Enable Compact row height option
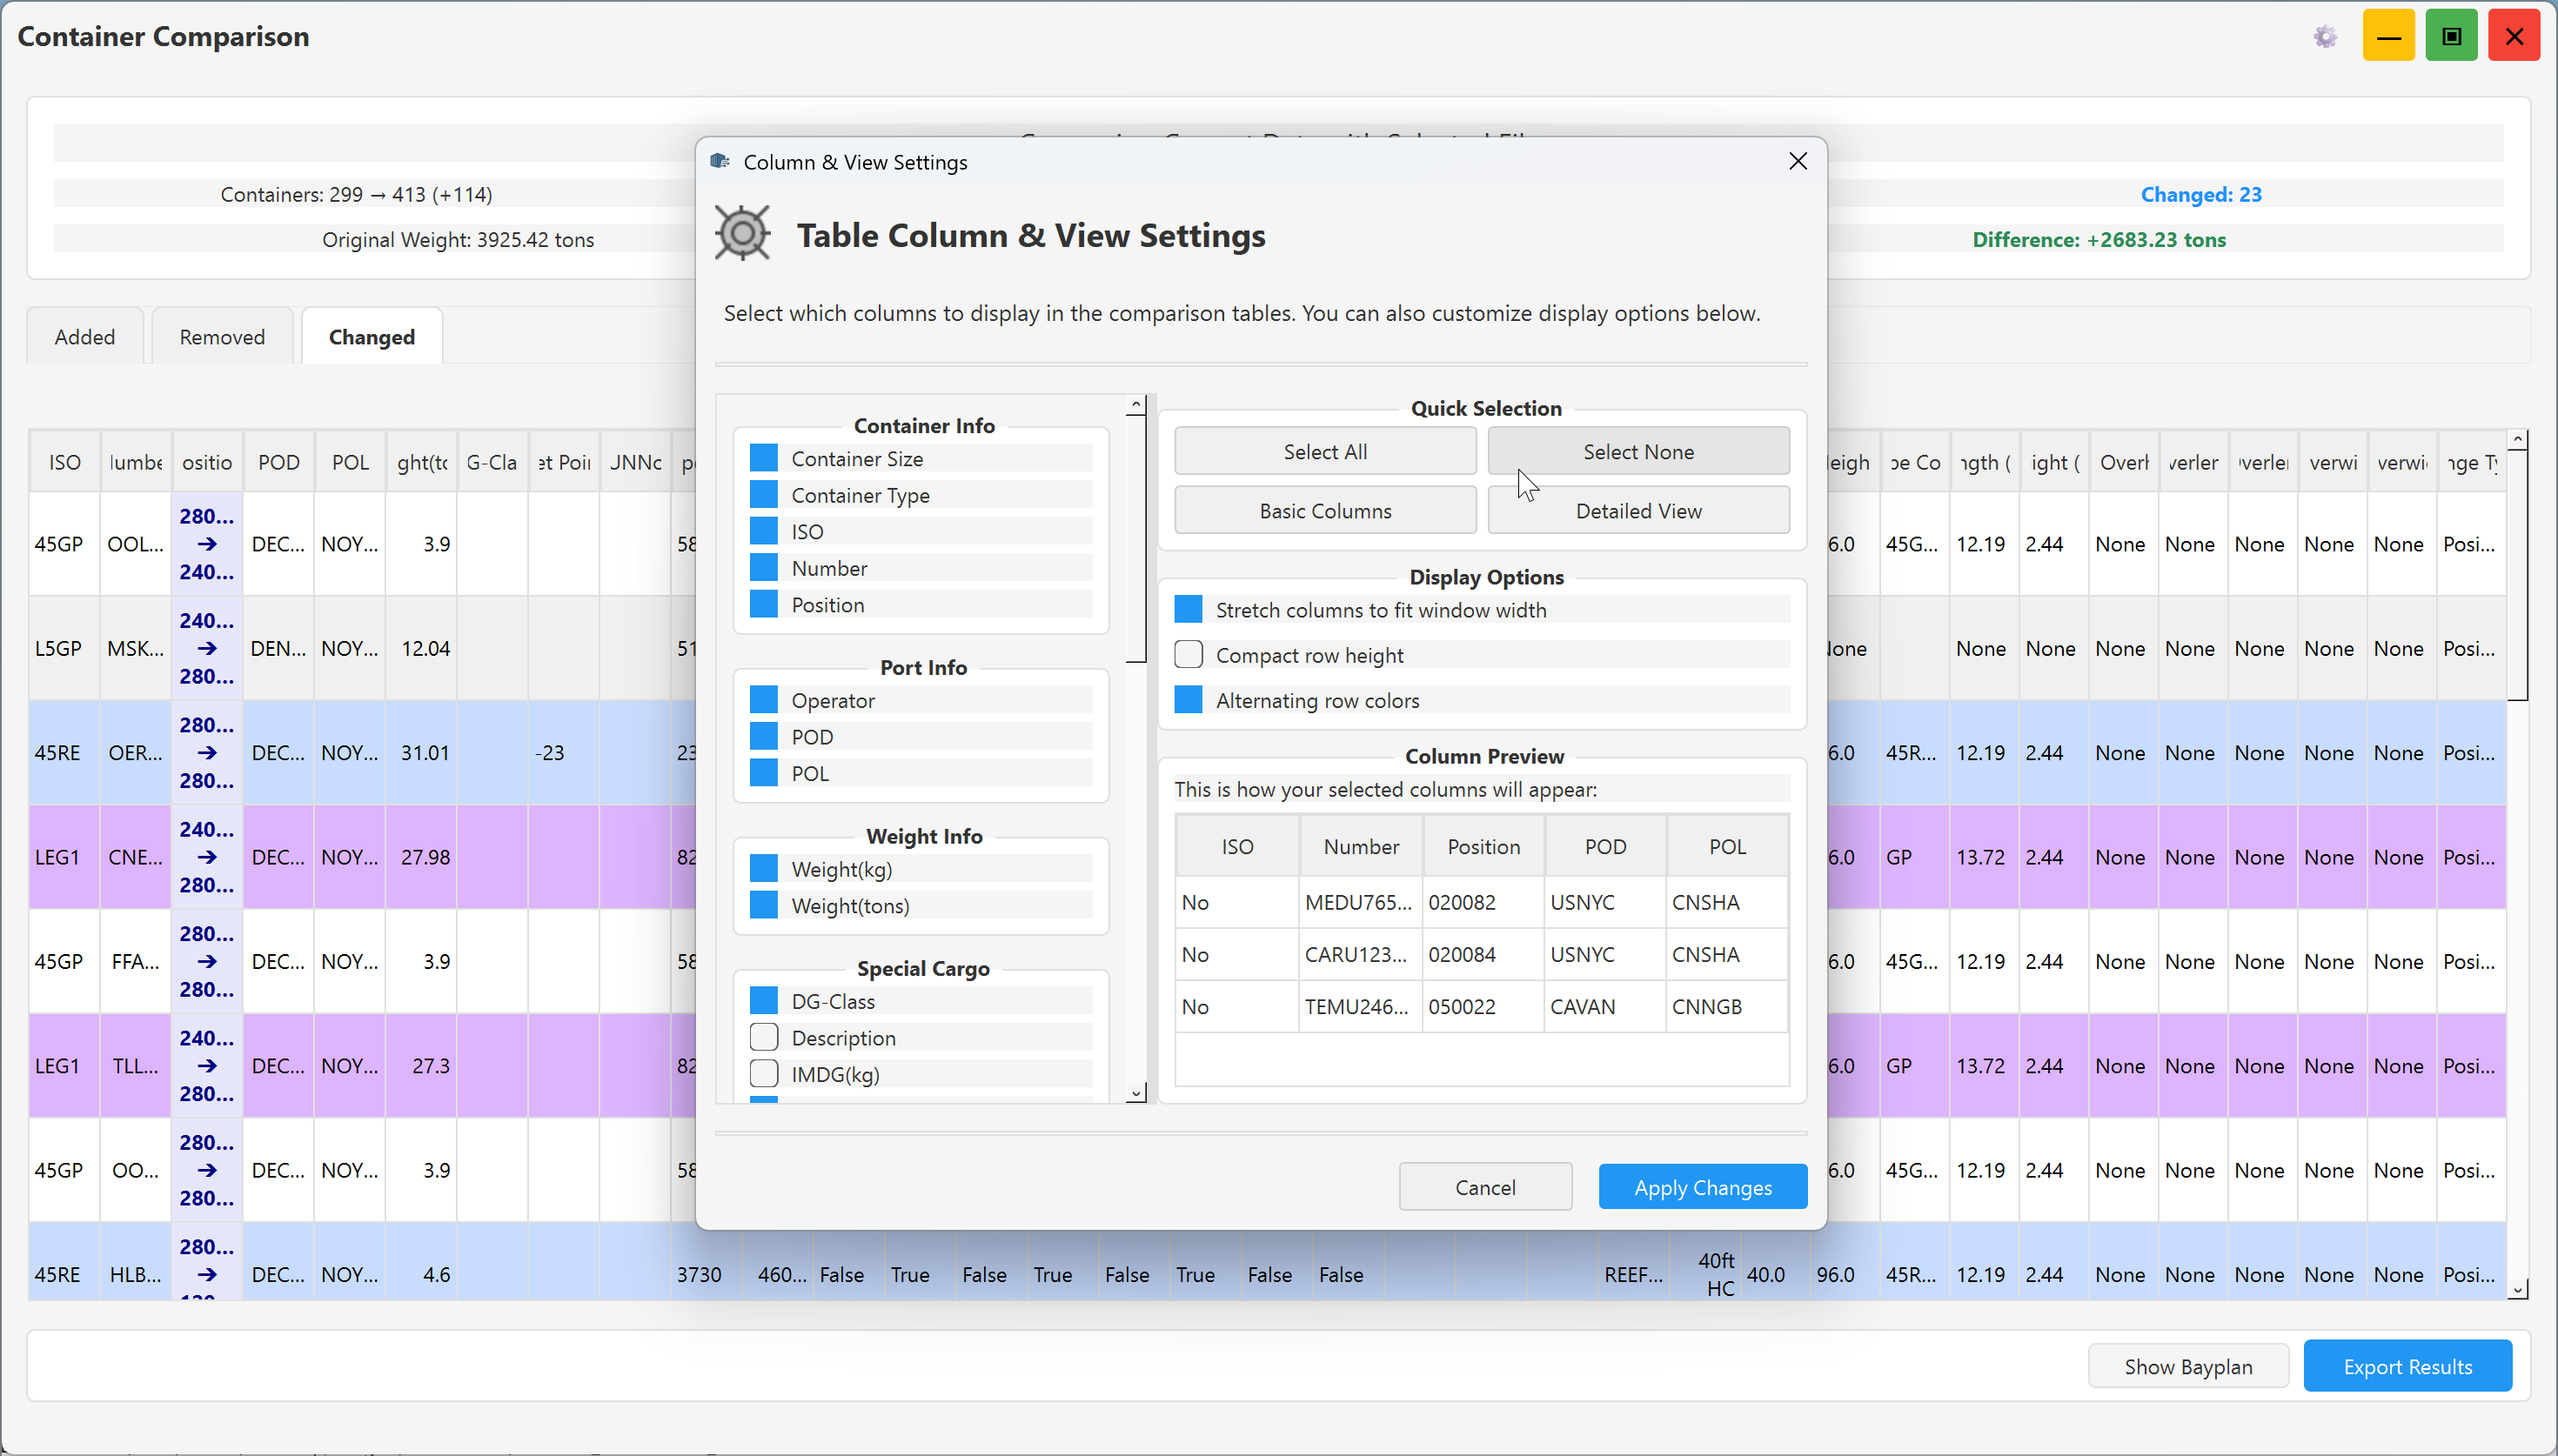2558x1456 pixels. pyautogui.click(x=1188, y=655)
